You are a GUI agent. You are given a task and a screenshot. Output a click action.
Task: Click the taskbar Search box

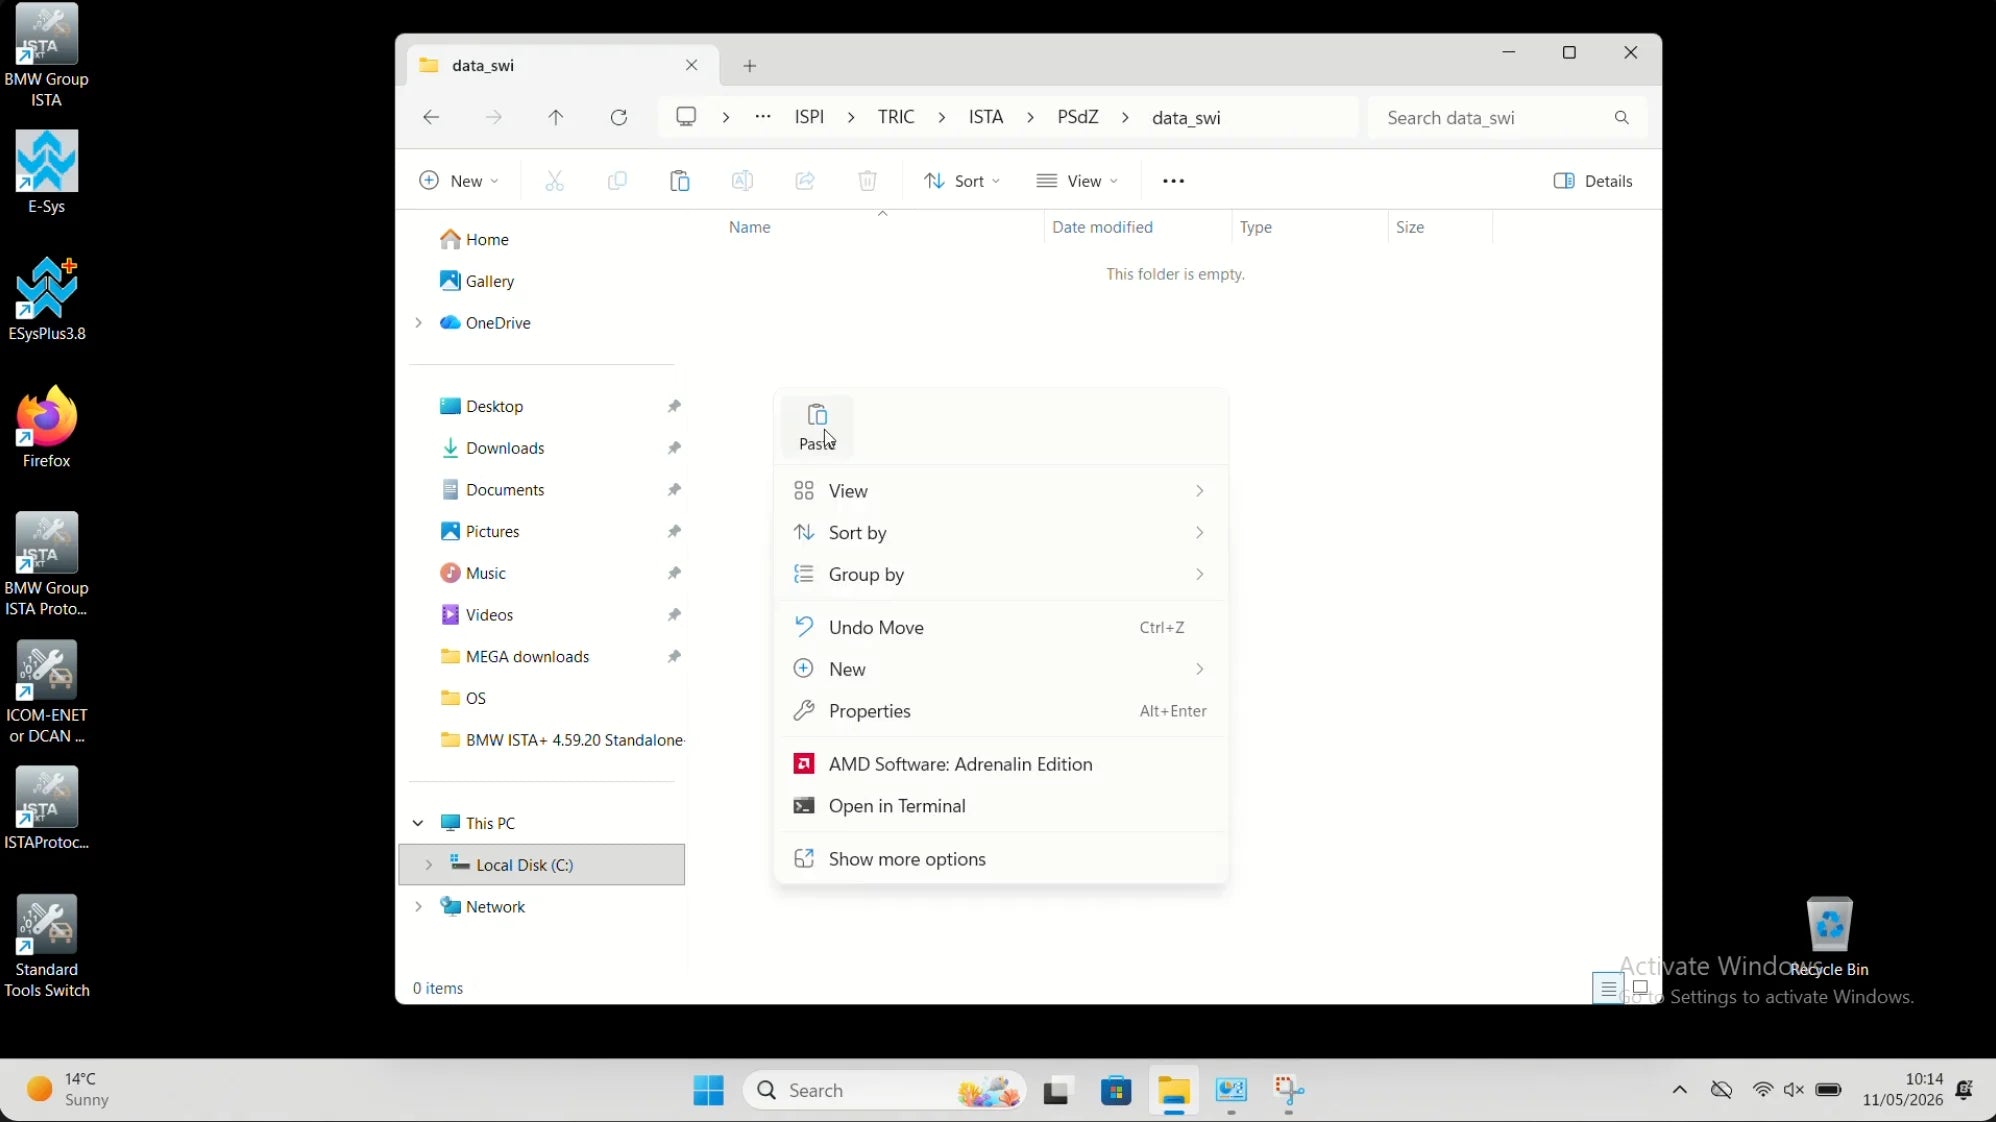pyautogui.click(x=885, y=1090)
